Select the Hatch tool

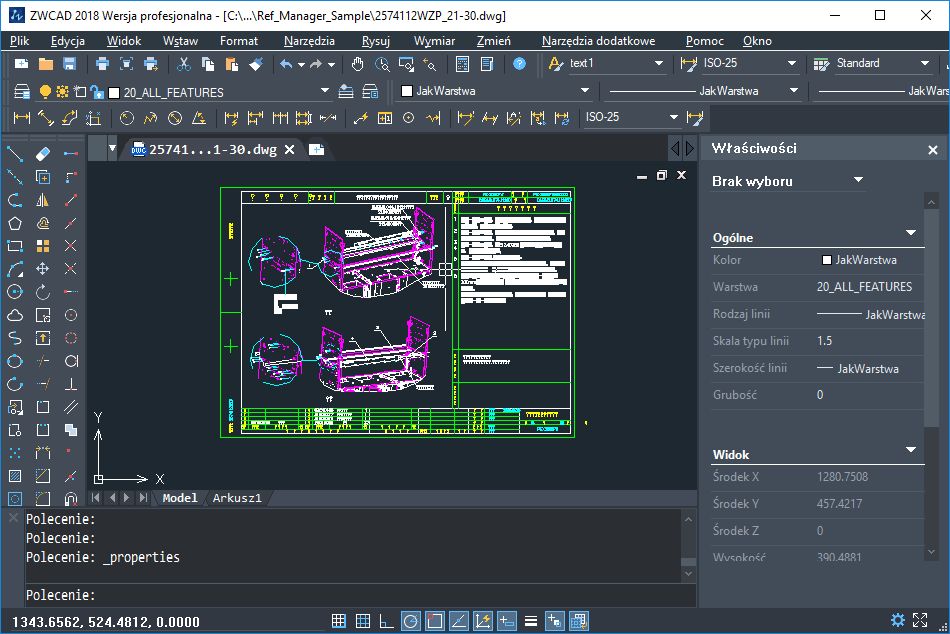pos(15,476)
